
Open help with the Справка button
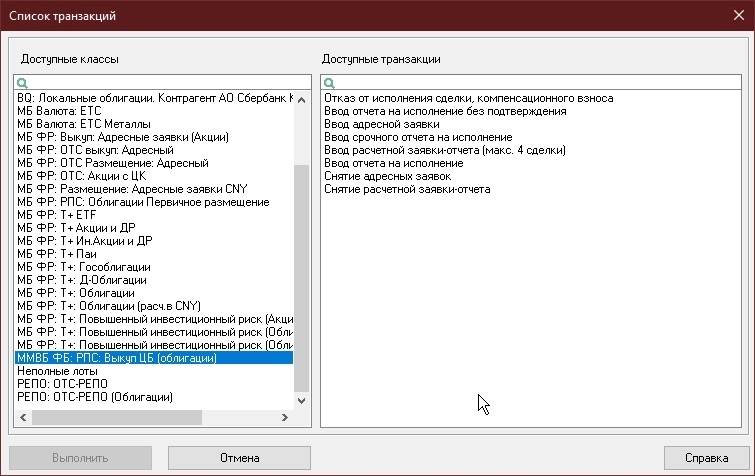point(706,458)
